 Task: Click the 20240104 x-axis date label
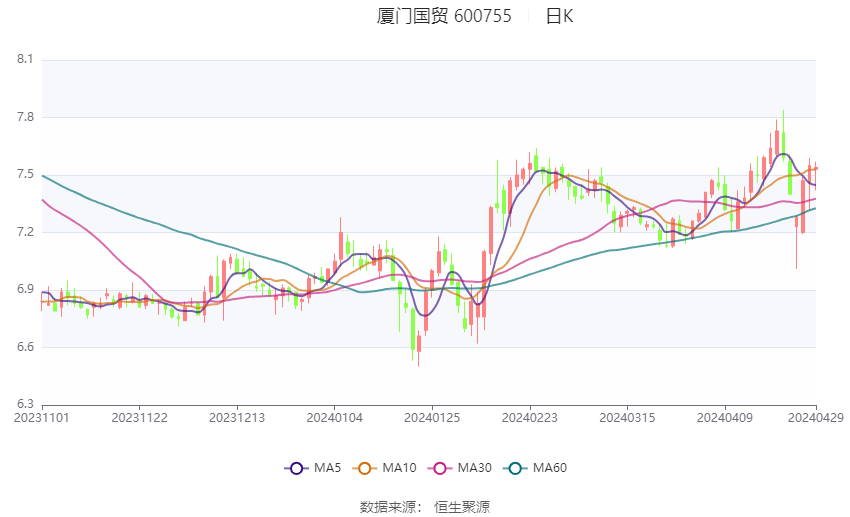coord(334,418)
